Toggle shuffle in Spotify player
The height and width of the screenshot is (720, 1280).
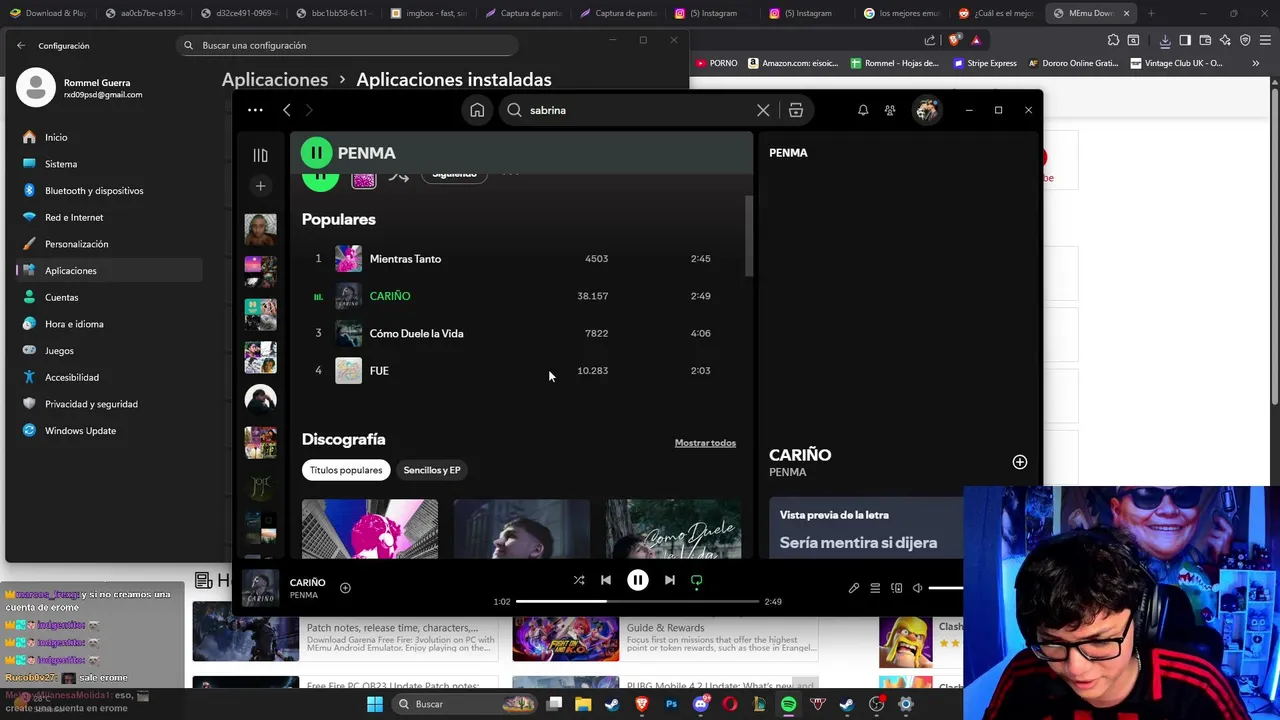(x=579, y=580)
